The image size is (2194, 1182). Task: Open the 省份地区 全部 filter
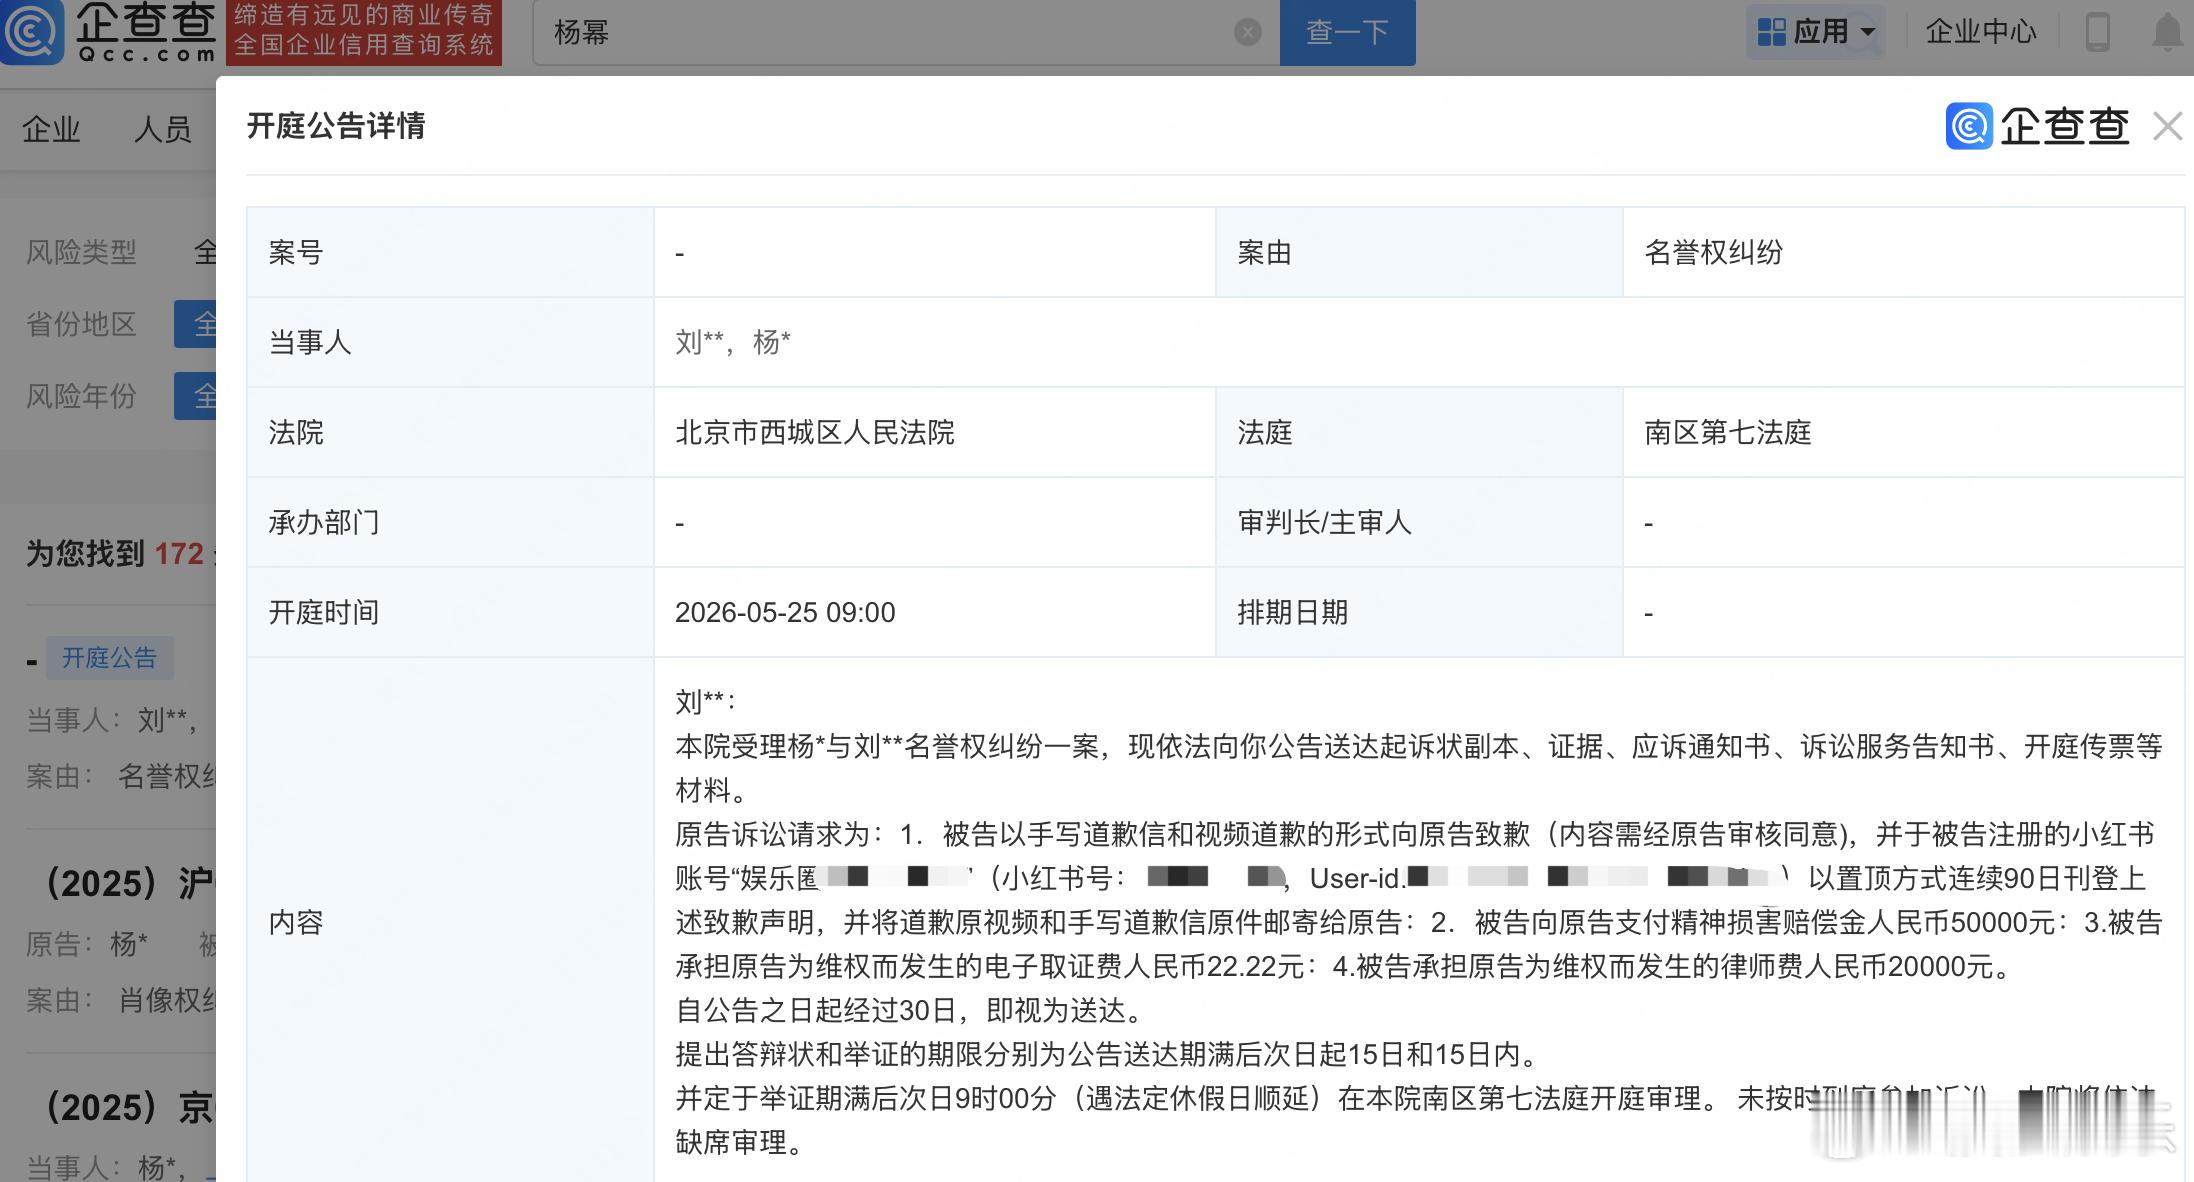[207, 324]
